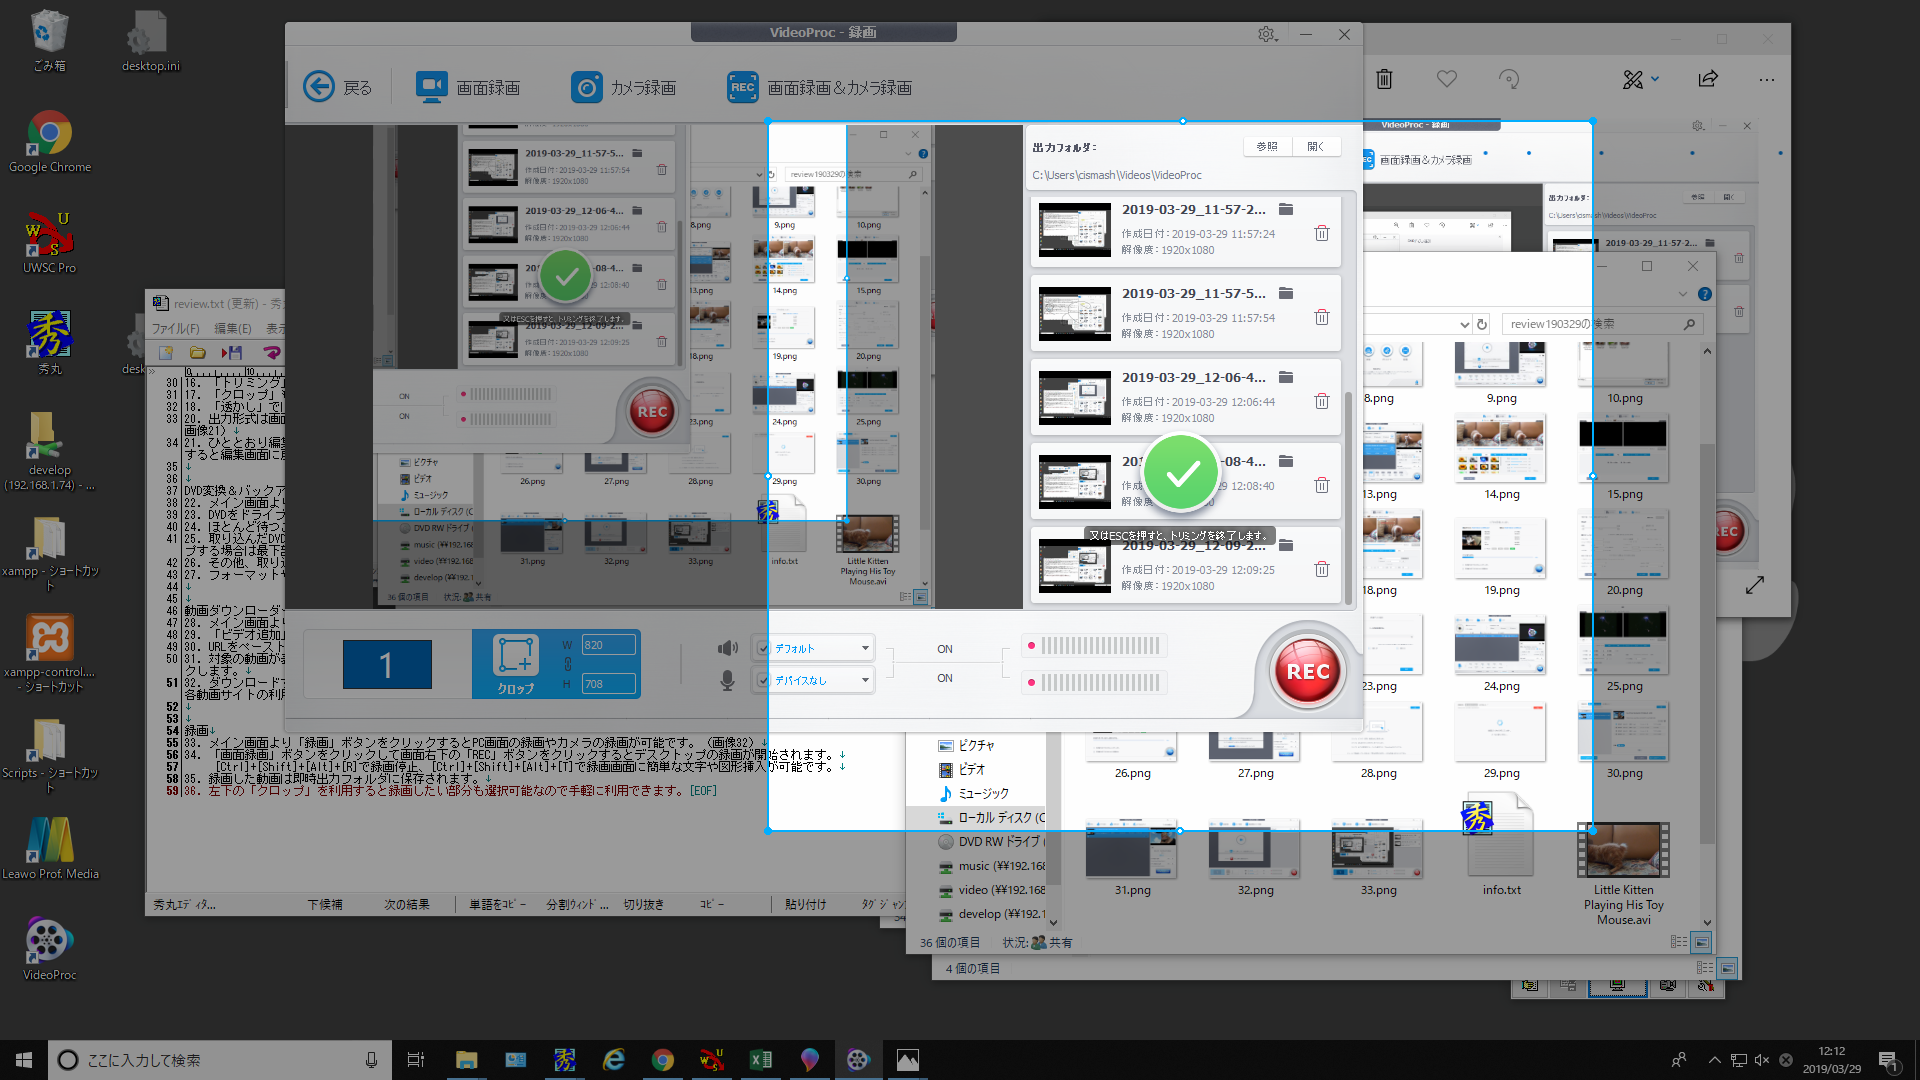Image resolution: width=1920 pixels, height=1080 pixels.
Task: Open Explorer address history dropdown
Action: tap(1464, 324)
